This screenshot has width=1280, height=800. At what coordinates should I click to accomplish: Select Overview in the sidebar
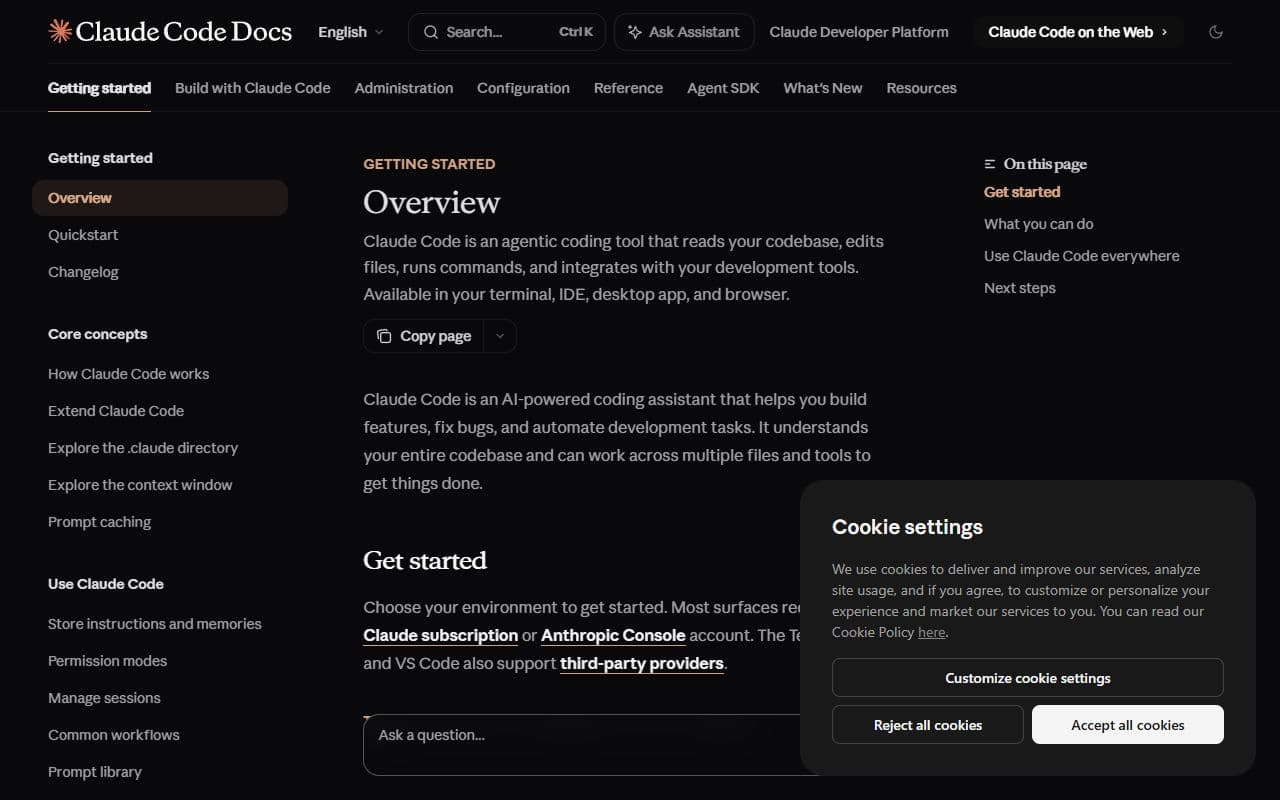click(x=160, y=198)
